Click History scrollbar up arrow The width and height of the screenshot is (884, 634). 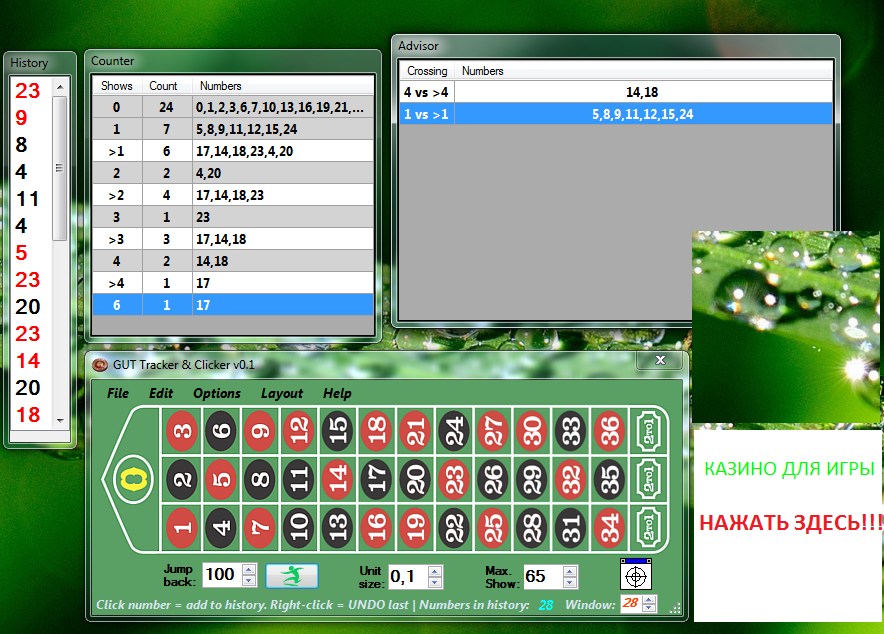tap(60, 87)
